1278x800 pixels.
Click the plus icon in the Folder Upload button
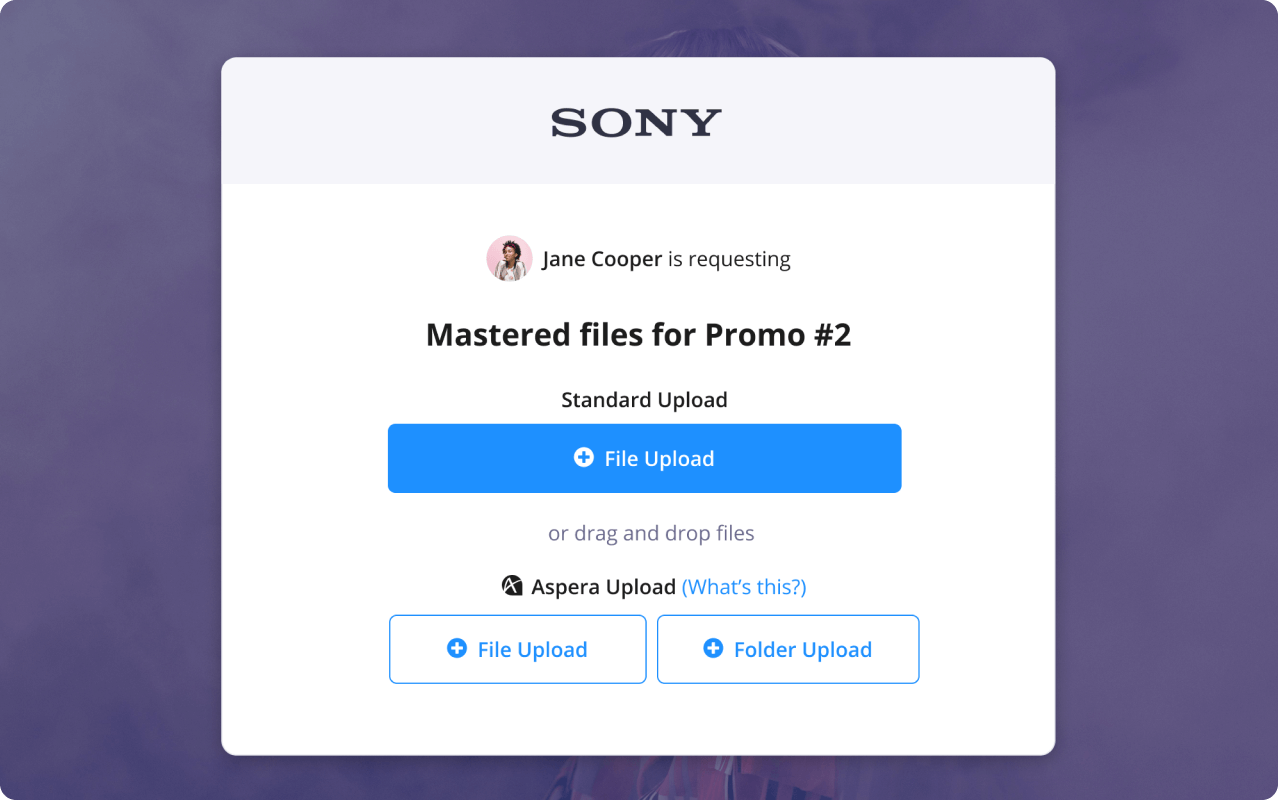coord(713,649)
